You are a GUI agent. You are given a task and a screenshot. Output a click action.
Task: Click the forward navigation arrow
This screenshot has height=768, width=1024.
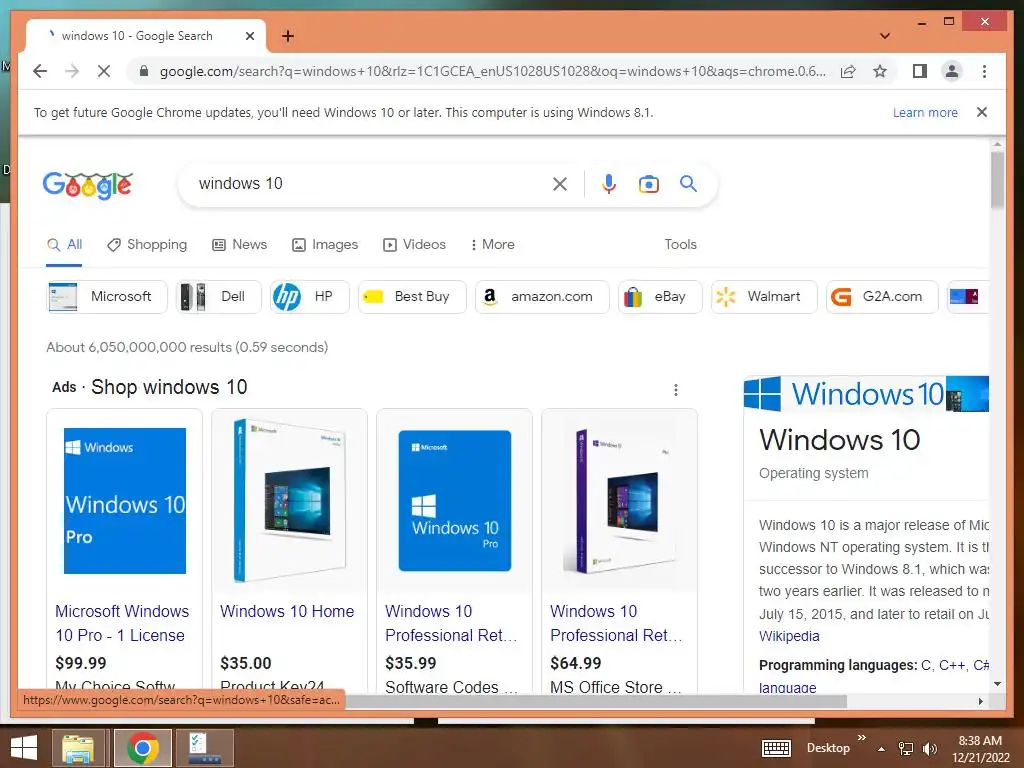click(72, 71)
